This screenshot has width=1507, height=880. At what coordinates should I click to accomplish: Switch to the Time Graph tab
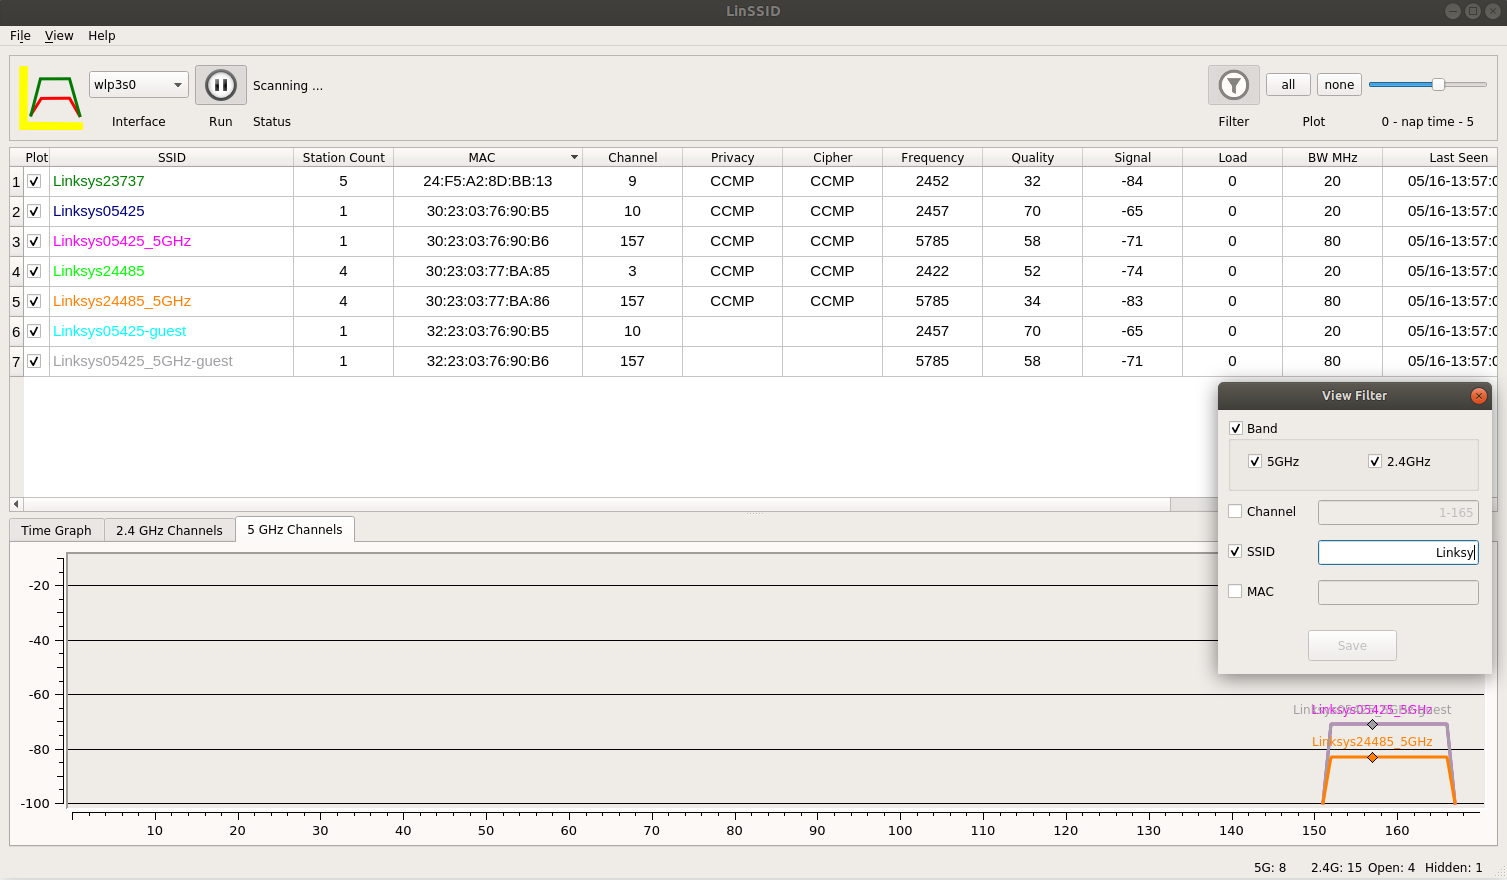[x=56, y=530]
